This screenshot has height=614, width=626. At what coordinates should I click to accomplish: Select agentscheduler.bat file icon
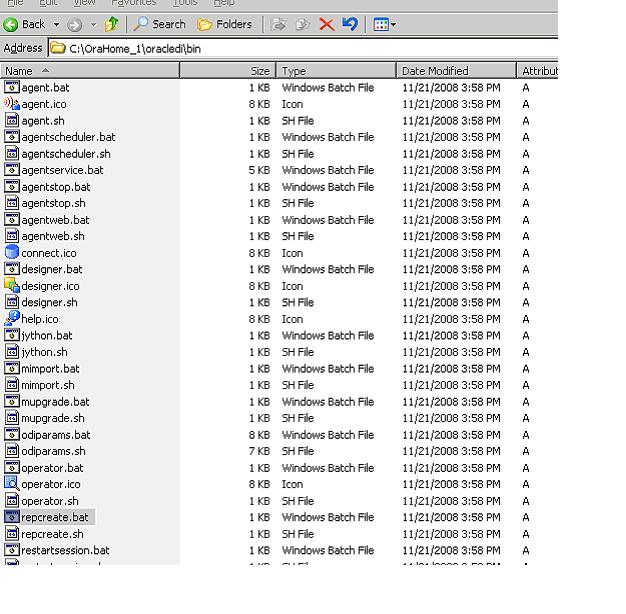[12, 137]
